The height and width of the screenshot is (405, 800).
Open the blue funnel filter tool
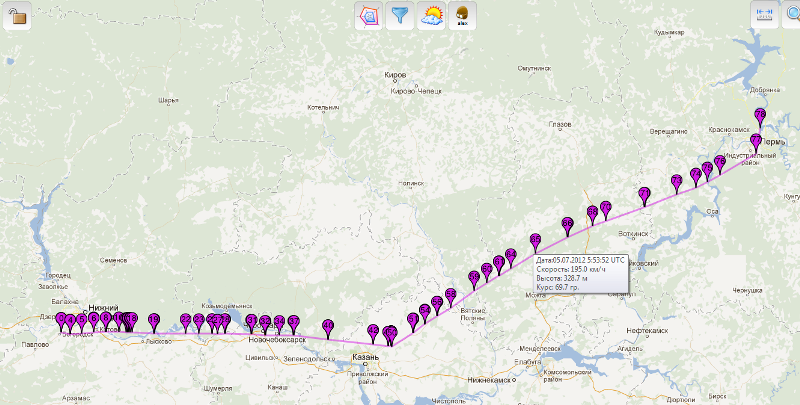point(401,15)
